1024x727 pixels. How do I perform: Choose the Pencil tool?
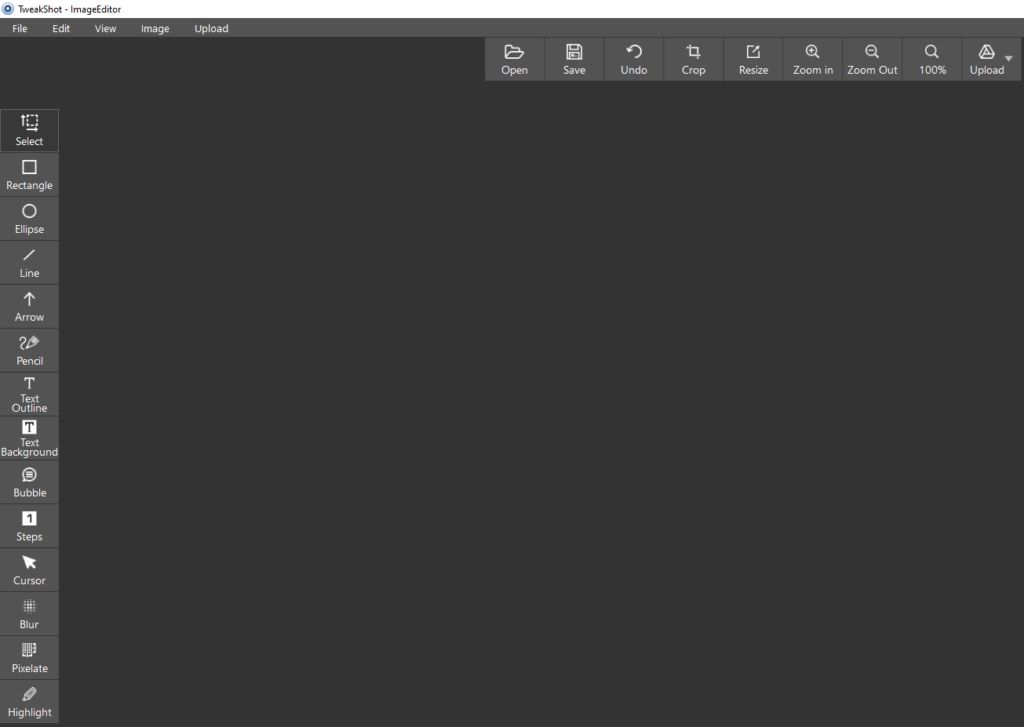coord(29,350)
